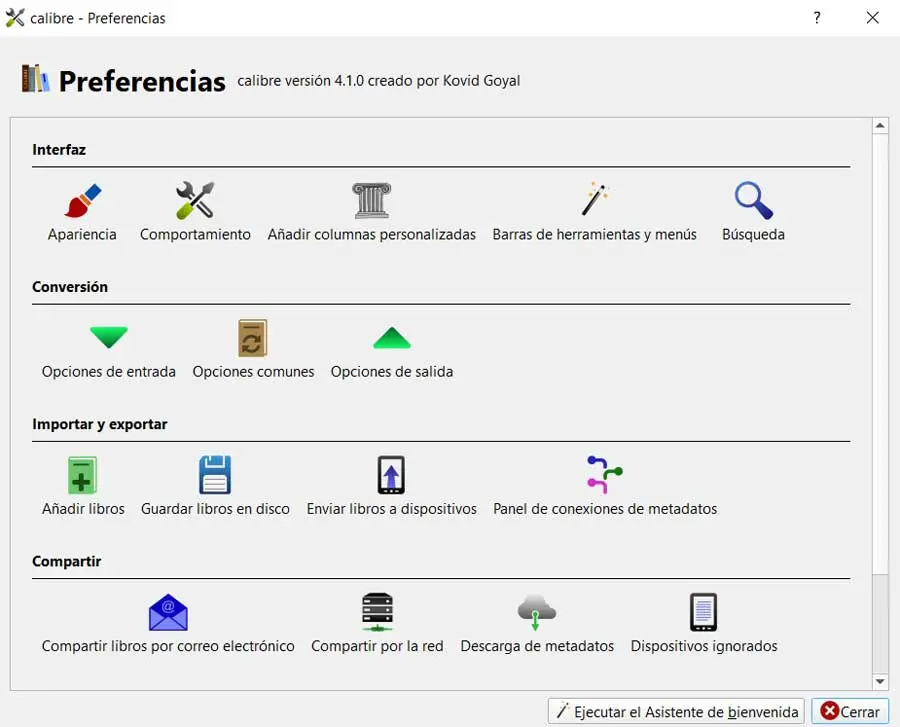Click the vertical scrollbar thumb

click(880, 353)
